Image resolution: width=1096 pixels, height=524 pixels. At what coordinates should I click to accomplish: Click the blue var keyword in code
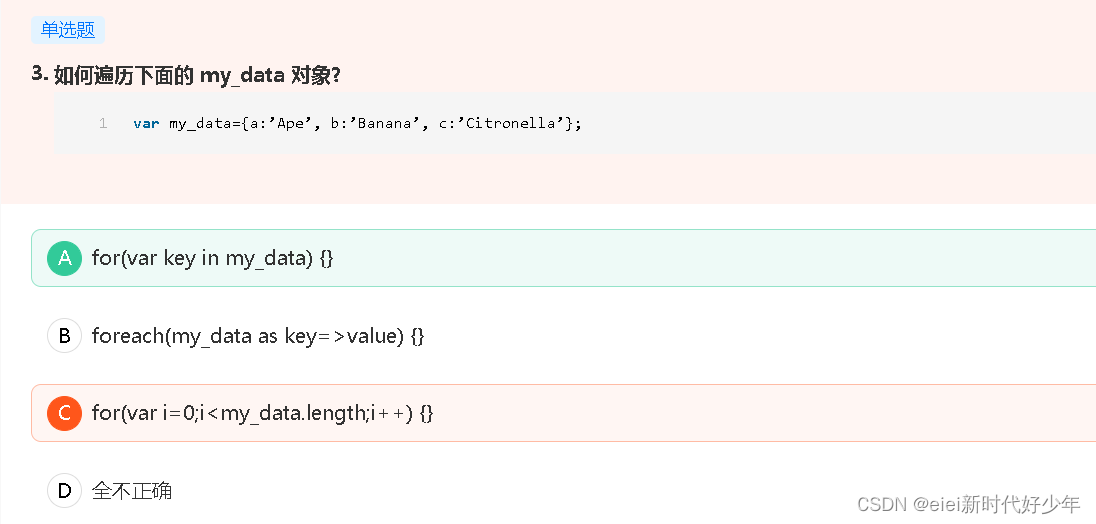pos(146,124)
